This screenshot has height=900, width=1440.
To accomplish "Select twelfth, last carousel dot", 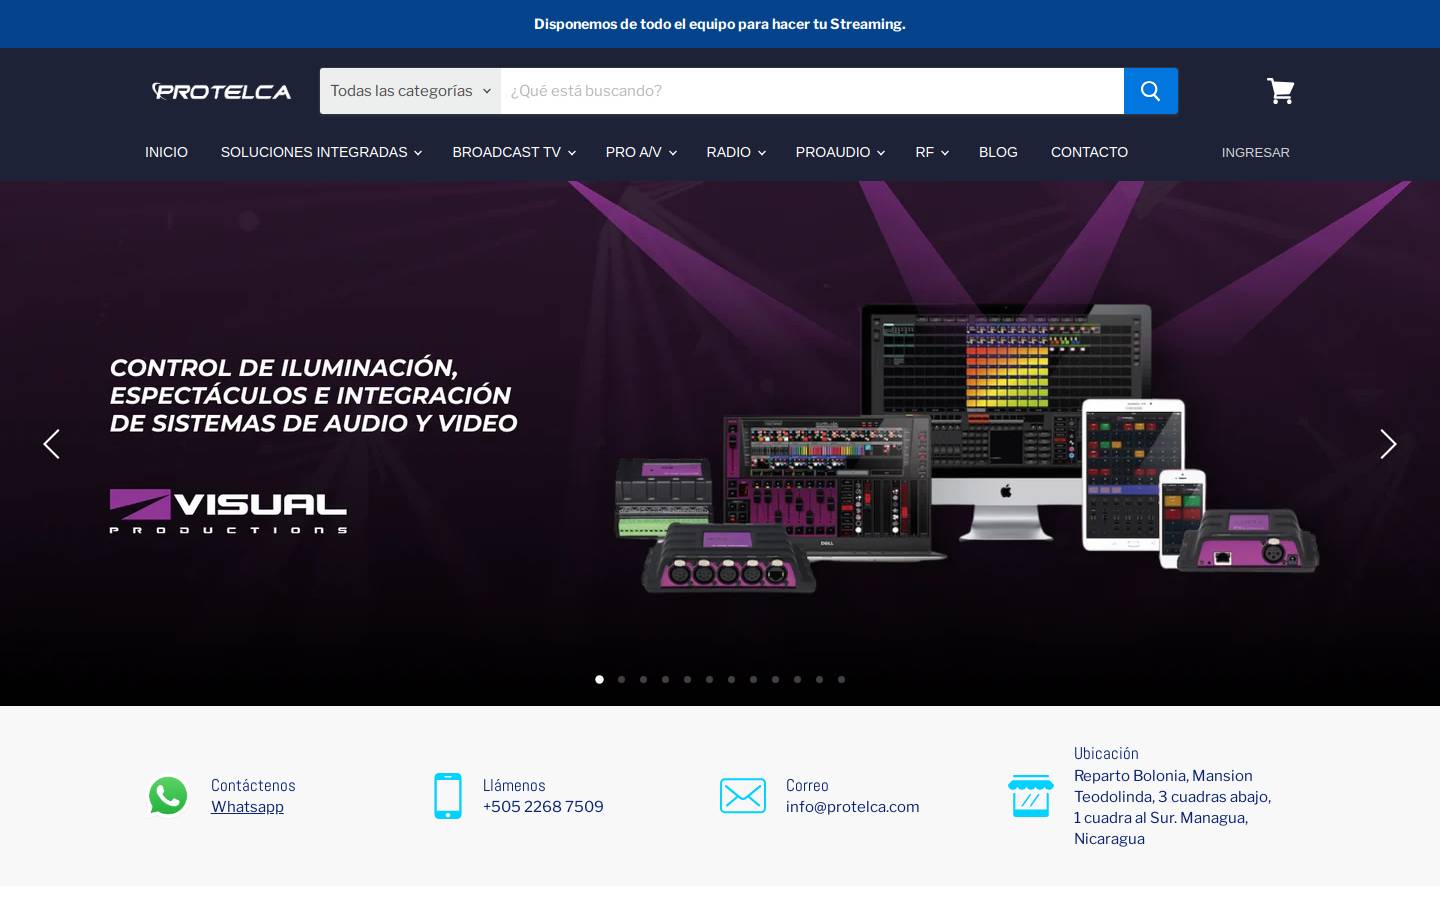I will coord(841,679).
